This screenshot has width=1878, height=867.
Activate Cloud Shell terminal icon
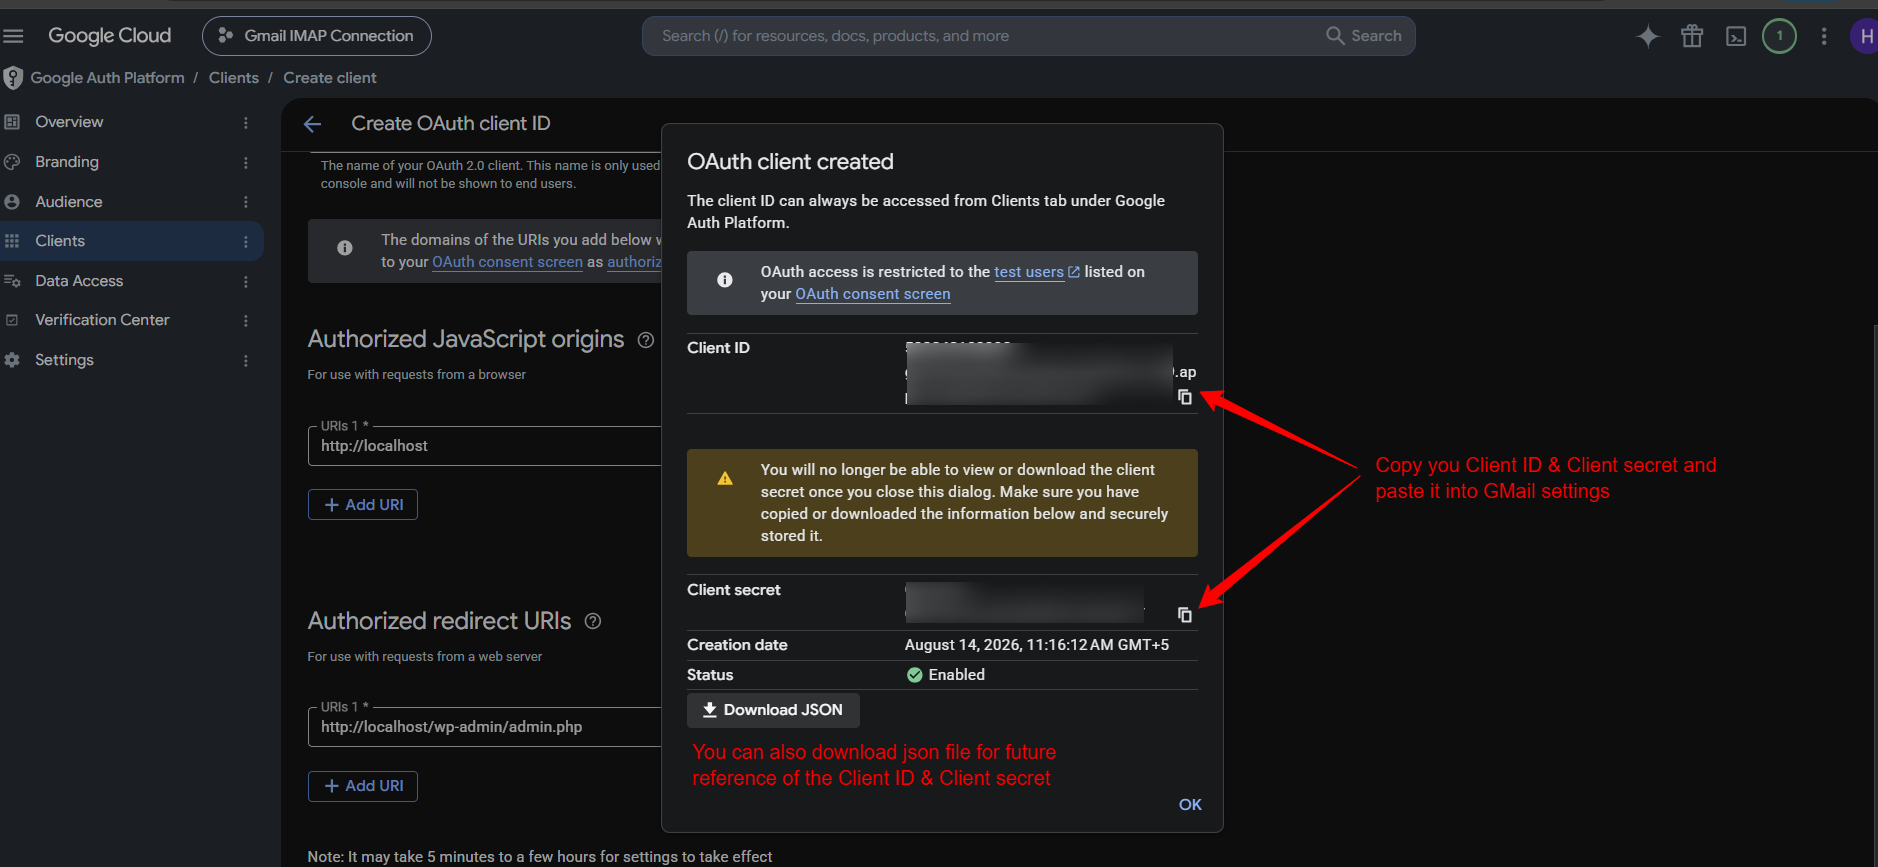click(x=1736, y=36)
